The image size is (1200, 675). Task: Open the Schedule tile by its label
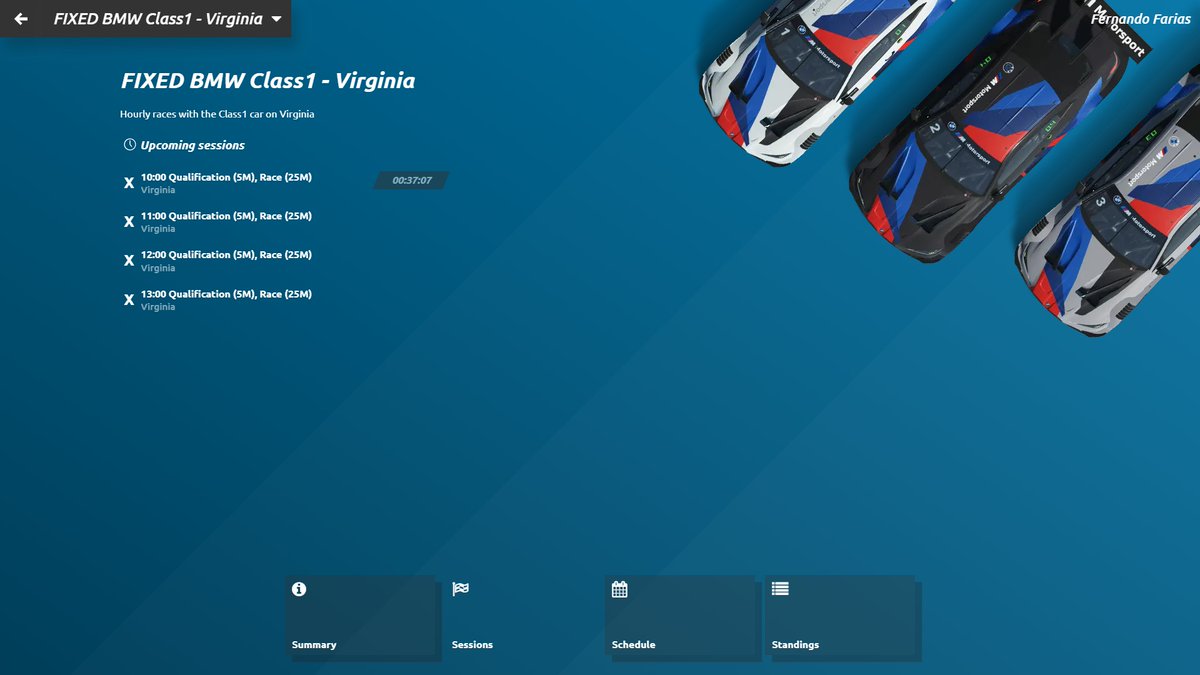click(633, 645)
